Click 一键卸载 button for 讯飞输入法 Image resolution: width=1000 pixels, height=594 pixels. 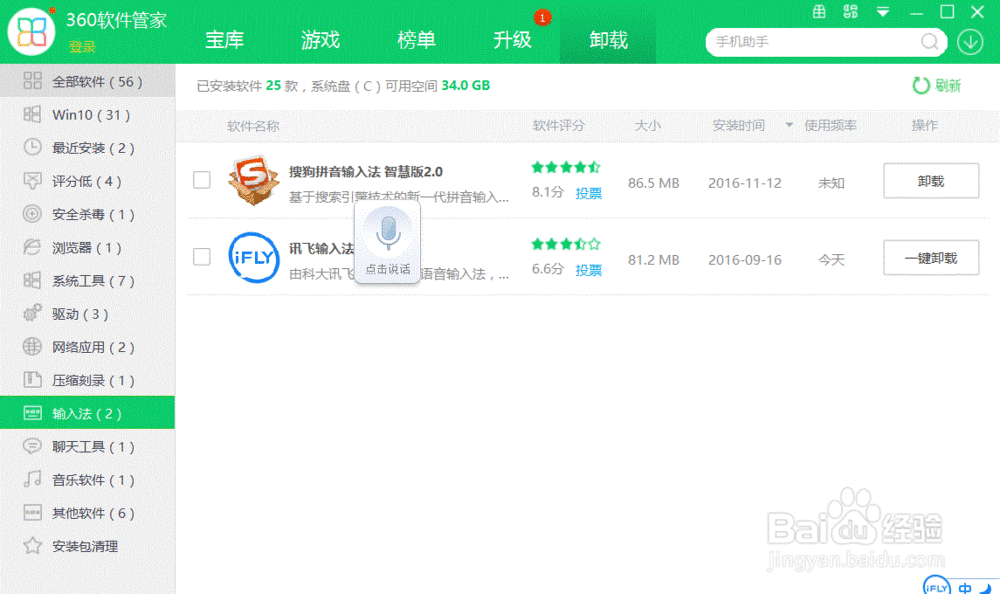[x=930, y=258]
